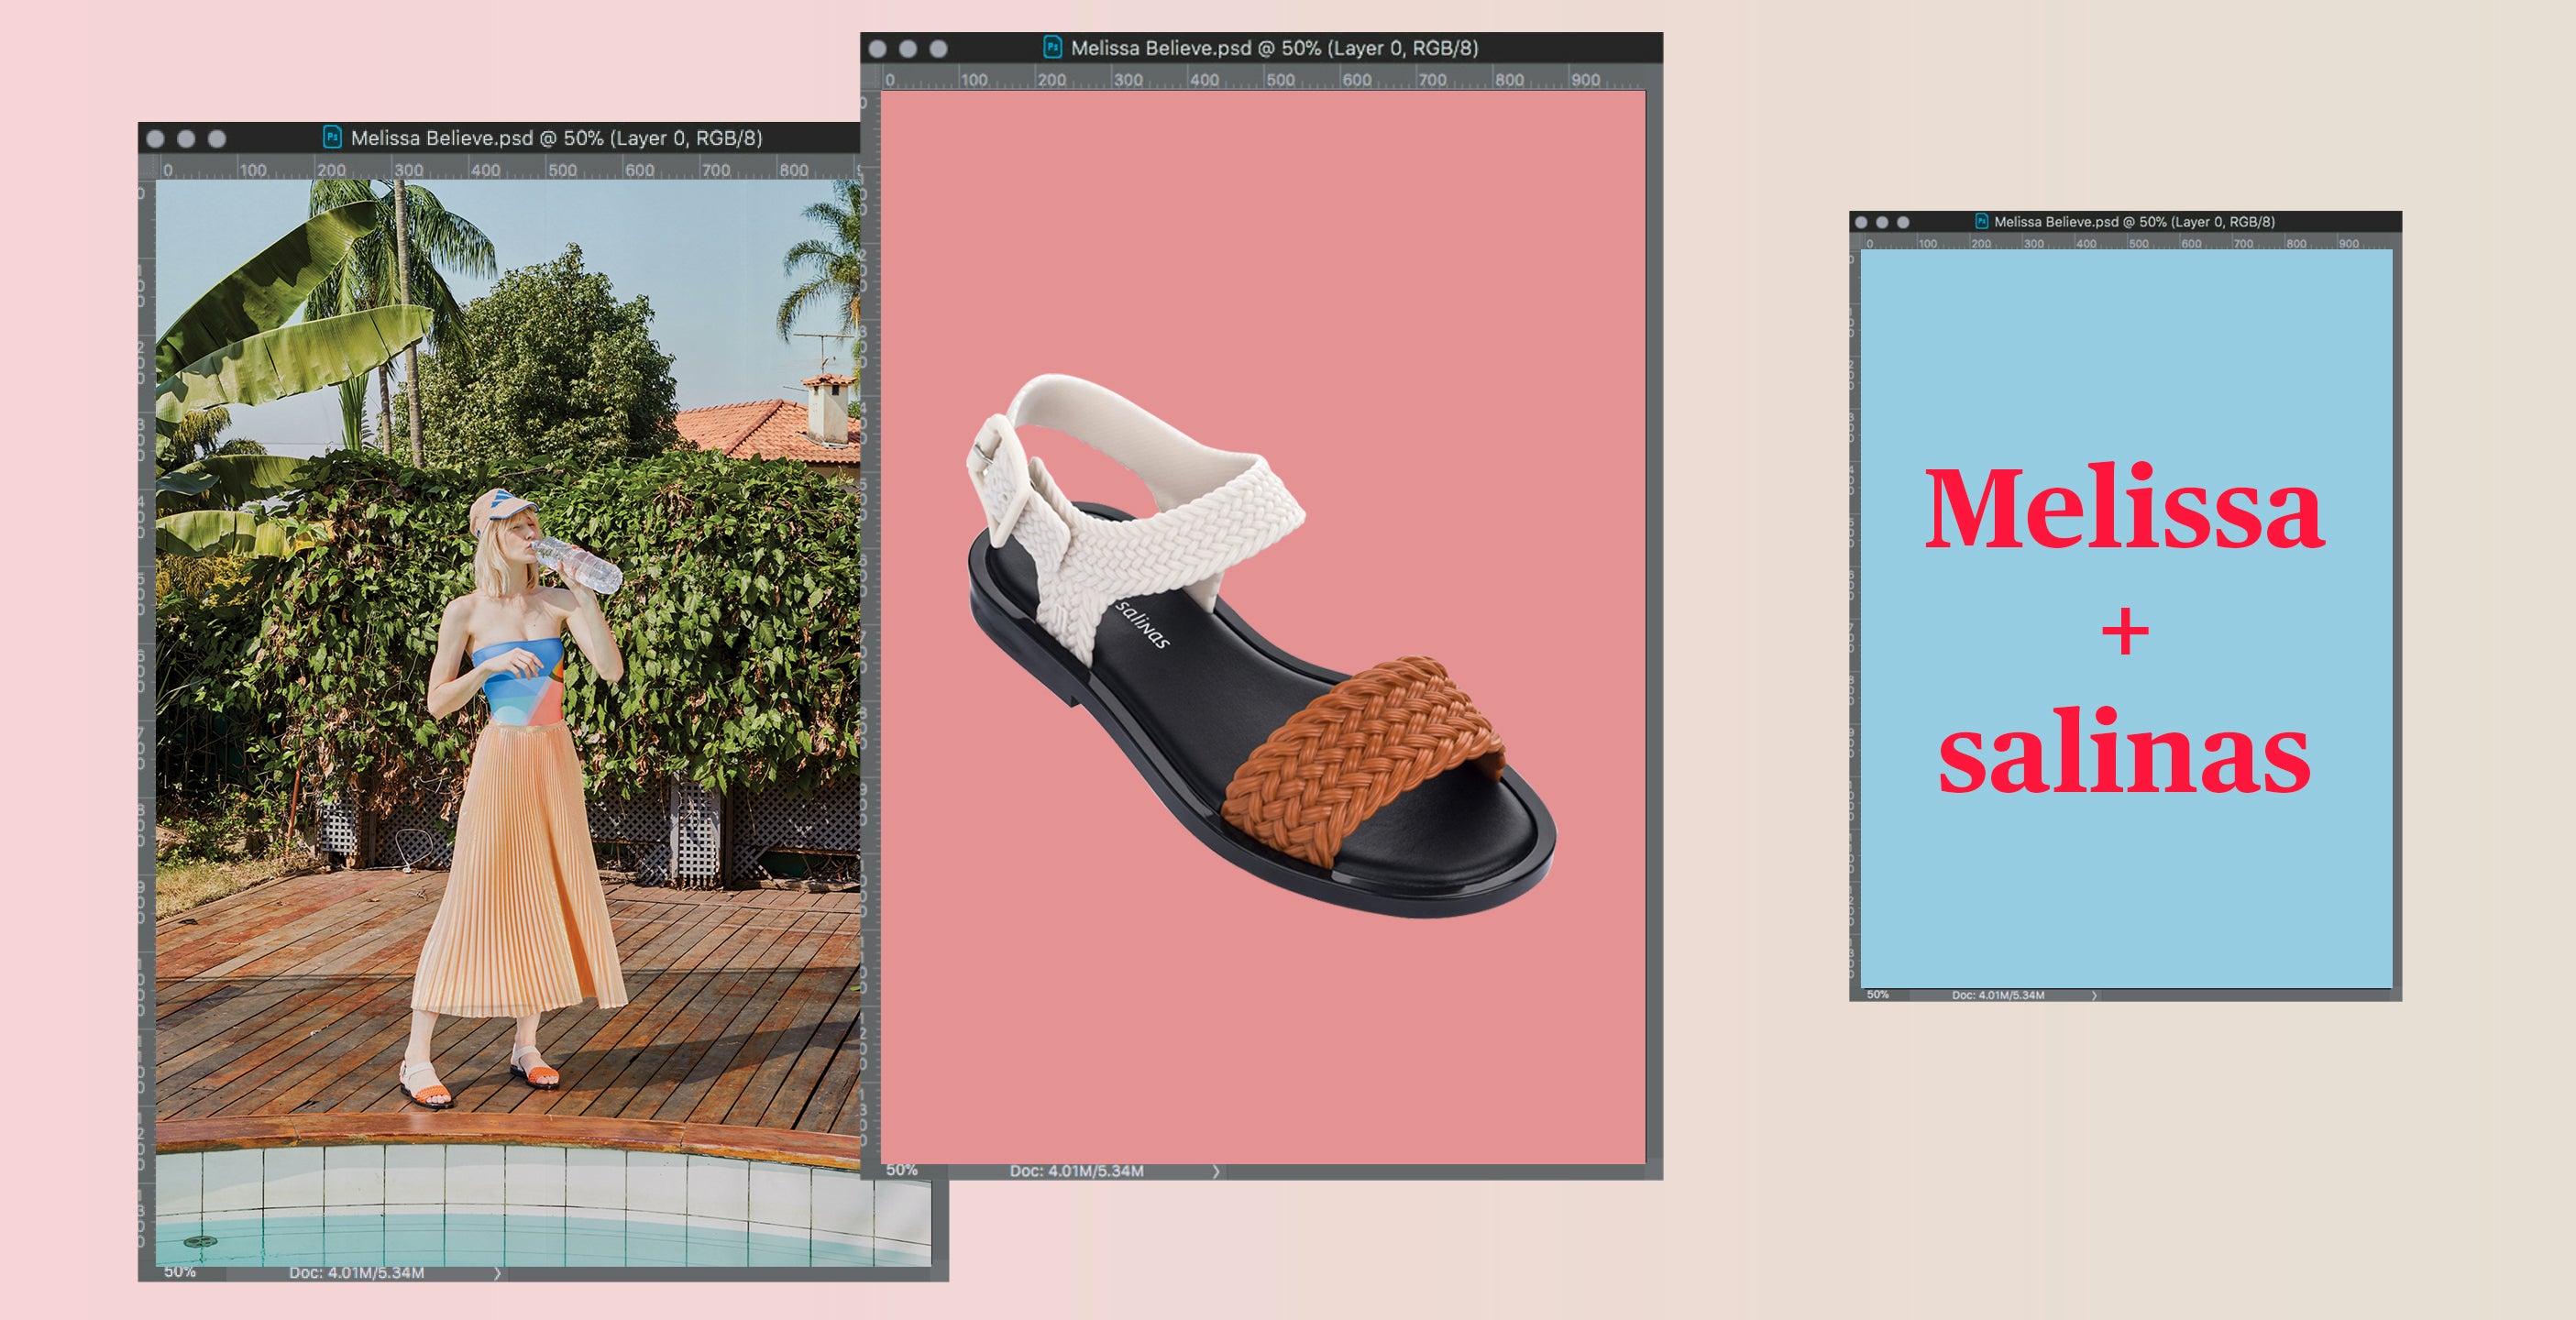Click Photoshop file icon in sandal window title
The height and width of the screenshot is (1320, 2576).
coord(1052,47)
